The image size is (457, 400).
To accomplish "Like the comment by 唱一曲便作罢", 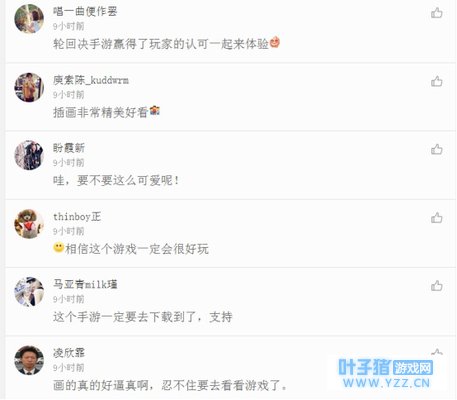I will click(x=437, y=13).
